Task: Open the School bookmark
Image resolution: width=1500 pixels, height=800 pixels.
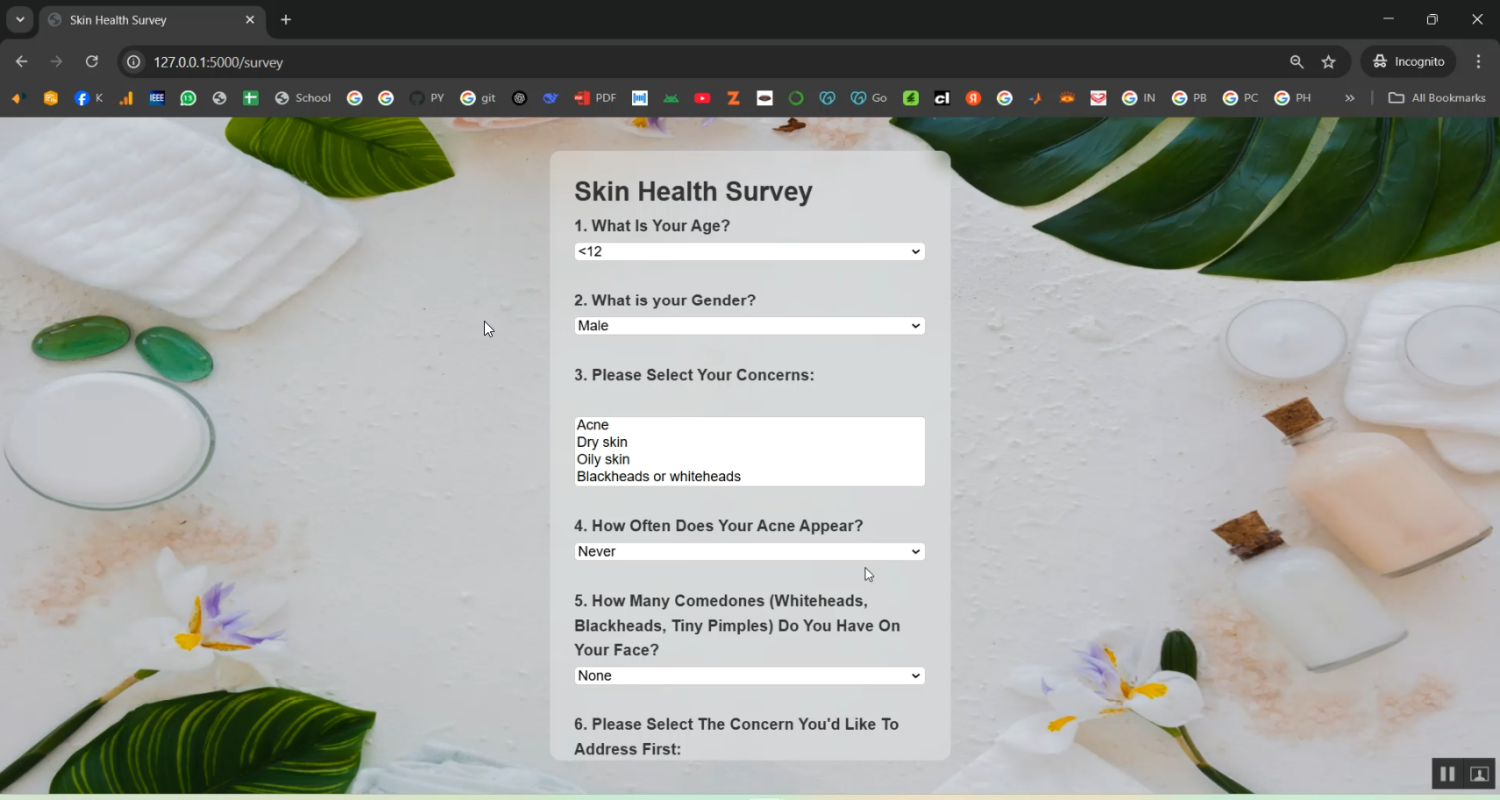Action: pyautogui.click(x=303, y=98)
